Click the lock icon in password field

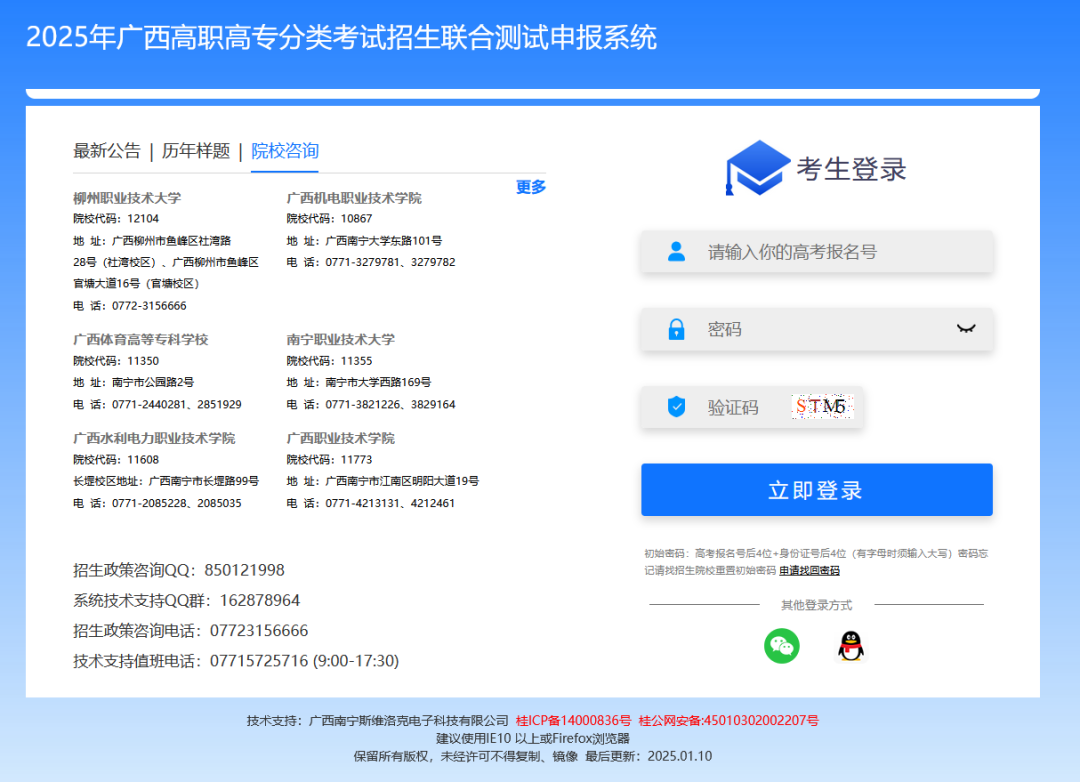coord(677,329)
